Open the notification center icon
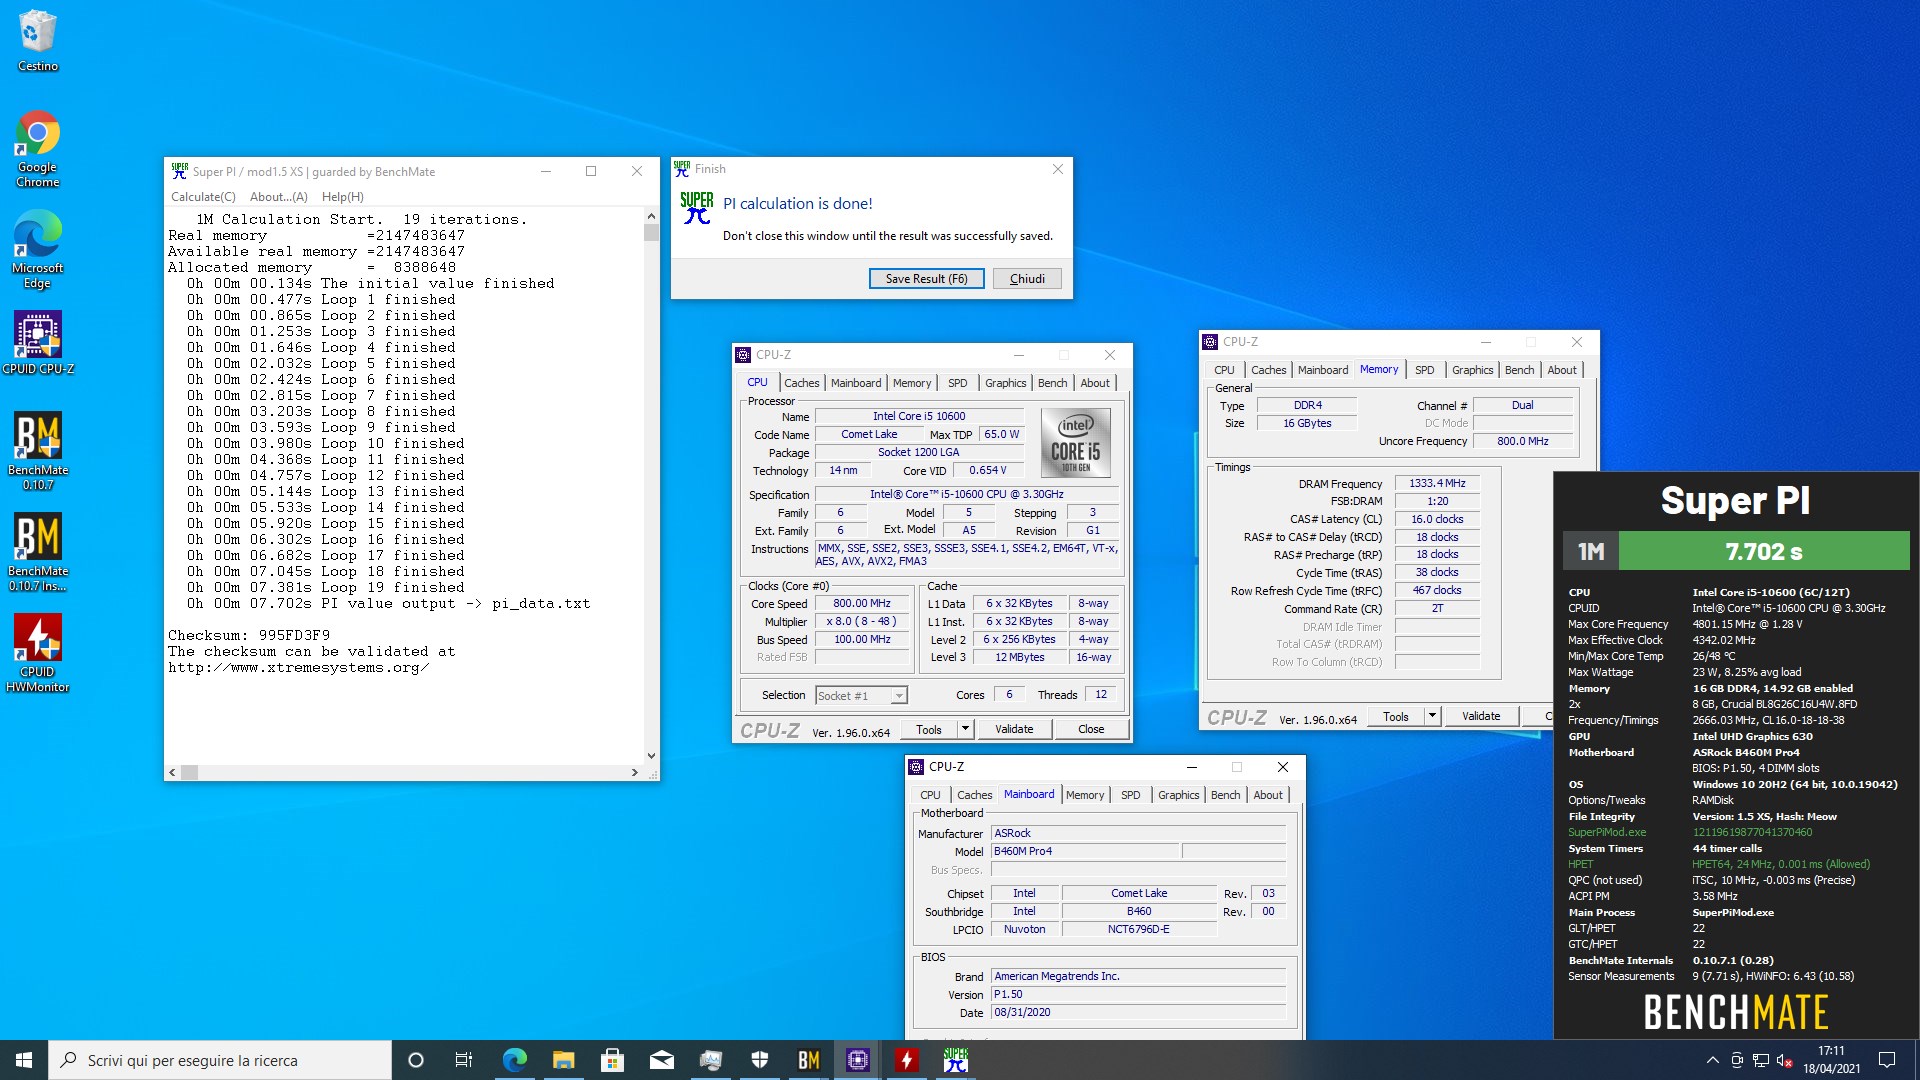Screen dimensions: 1920x1080 pyautogui.click(x=1887, y=1060)
